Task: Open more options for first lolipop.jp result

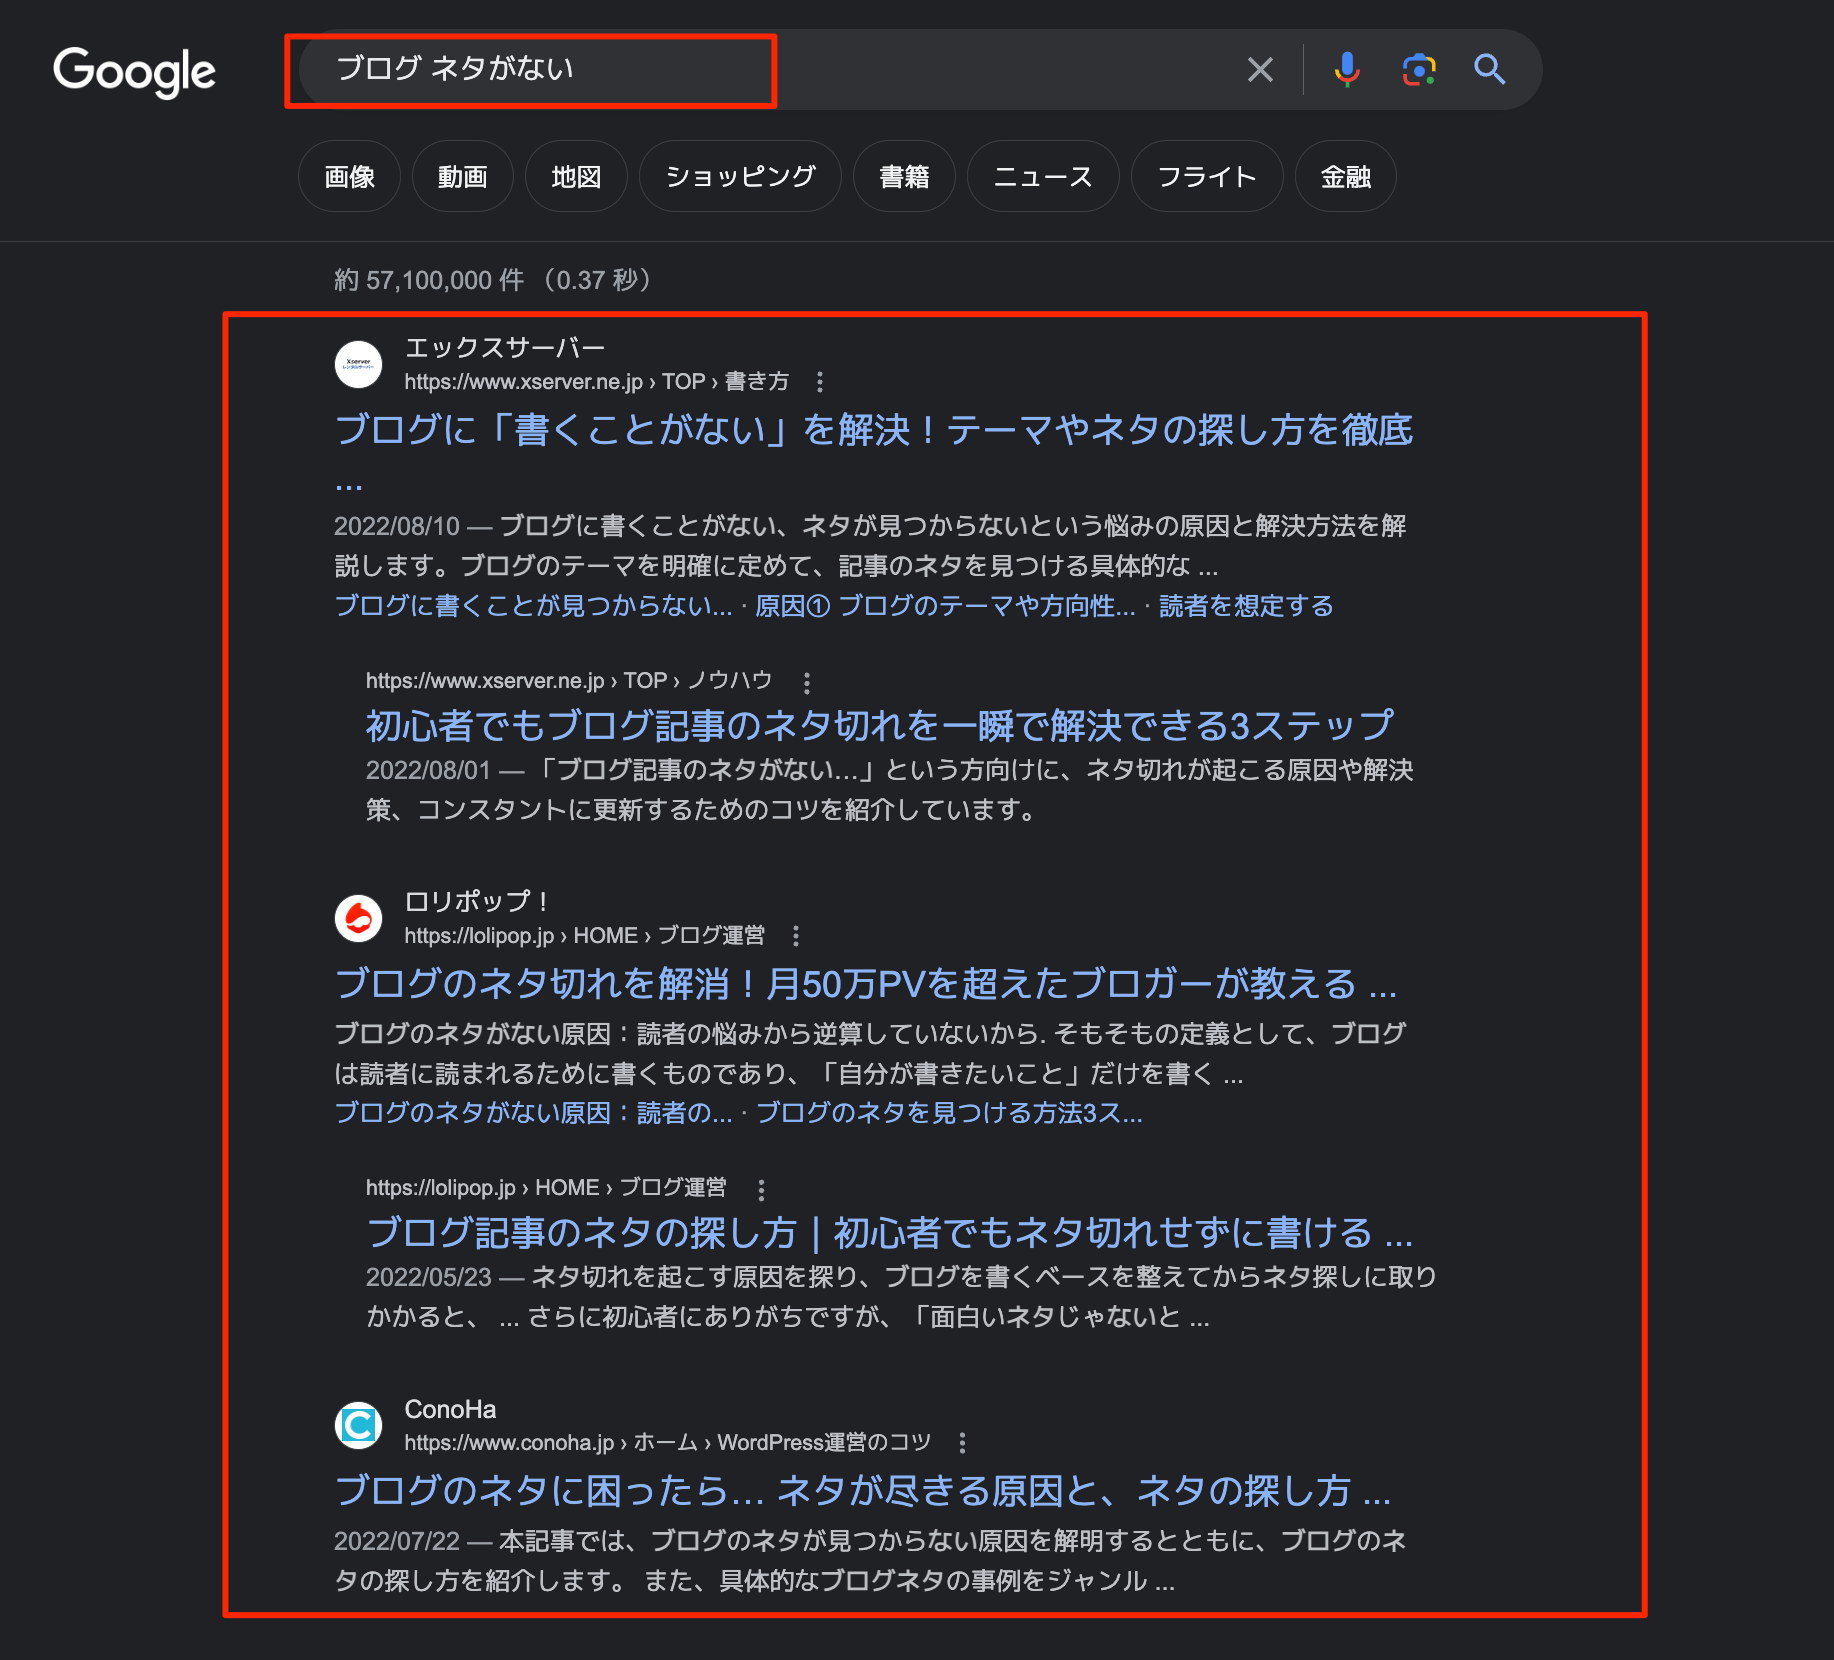Action: pyautogui.click(x=796, y=936)
